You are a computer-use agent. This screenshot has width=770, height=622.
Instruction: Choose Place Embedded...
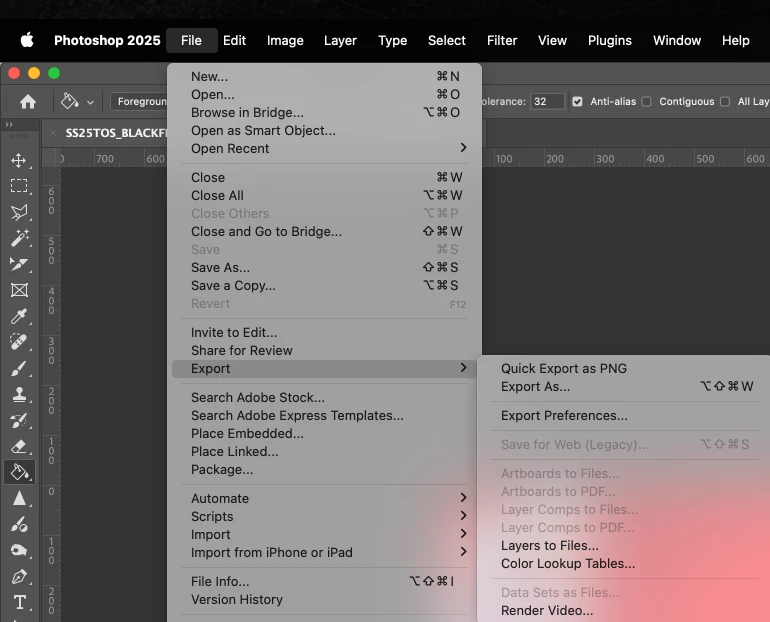(x=324, y=433)
